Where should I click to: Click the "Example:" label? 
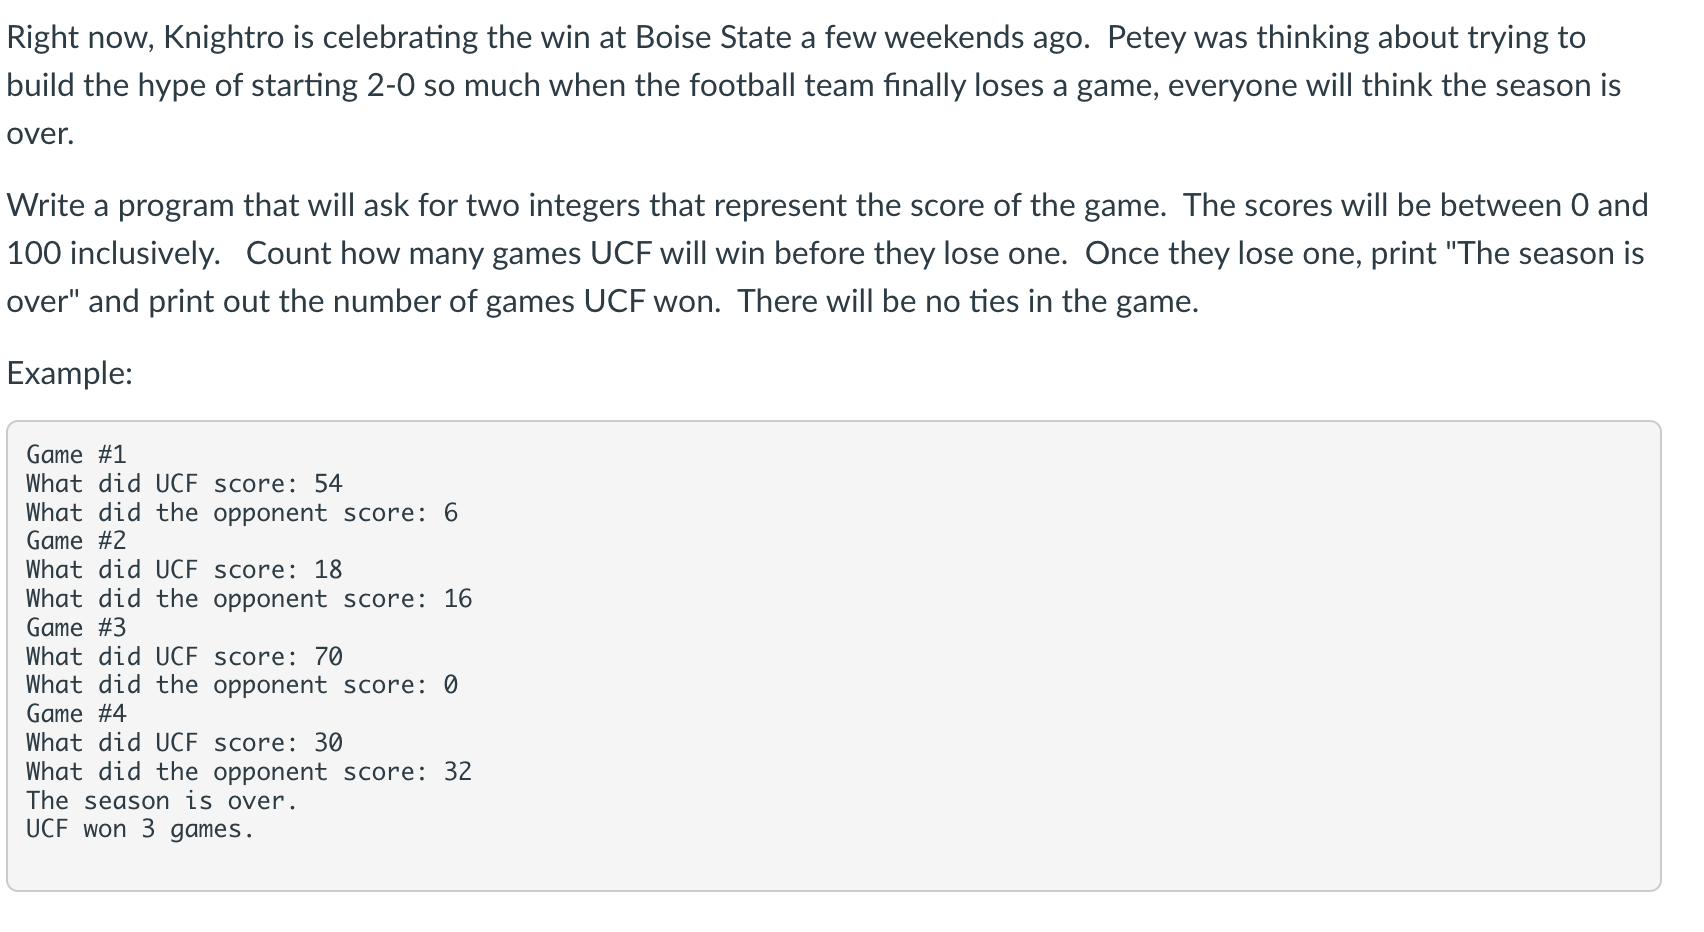point(69,373)
